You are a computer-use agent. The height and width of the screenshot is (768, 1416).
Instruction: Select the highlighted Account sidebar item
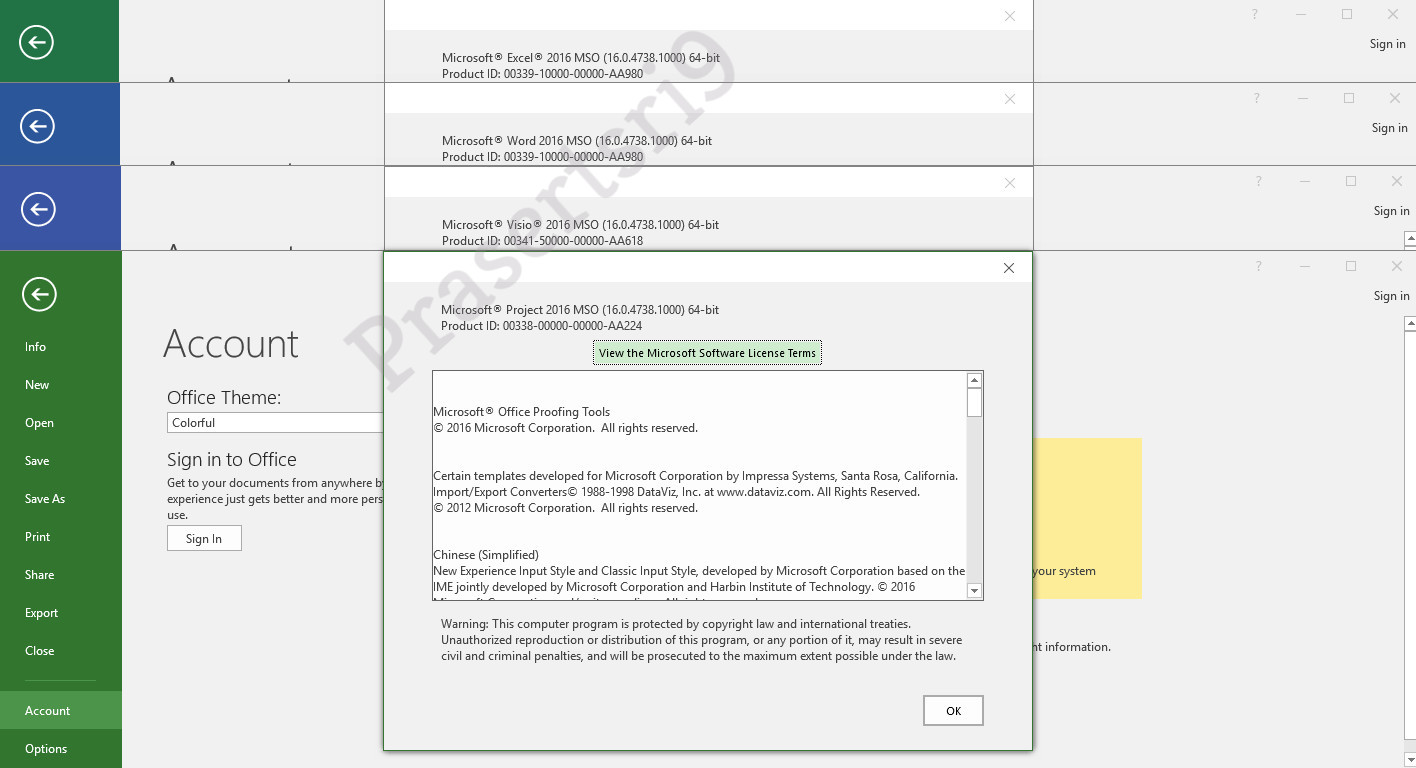click(60, 711)
